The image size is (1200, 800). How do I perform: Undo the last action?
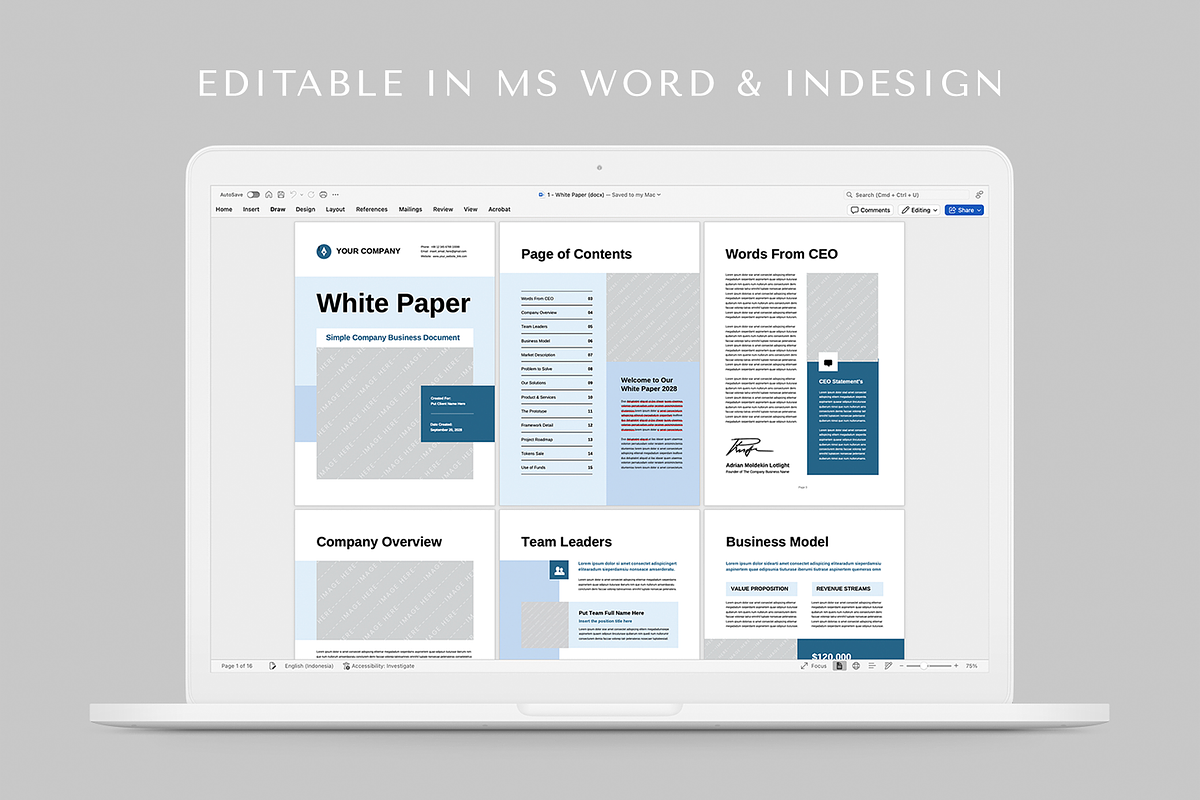293,195
